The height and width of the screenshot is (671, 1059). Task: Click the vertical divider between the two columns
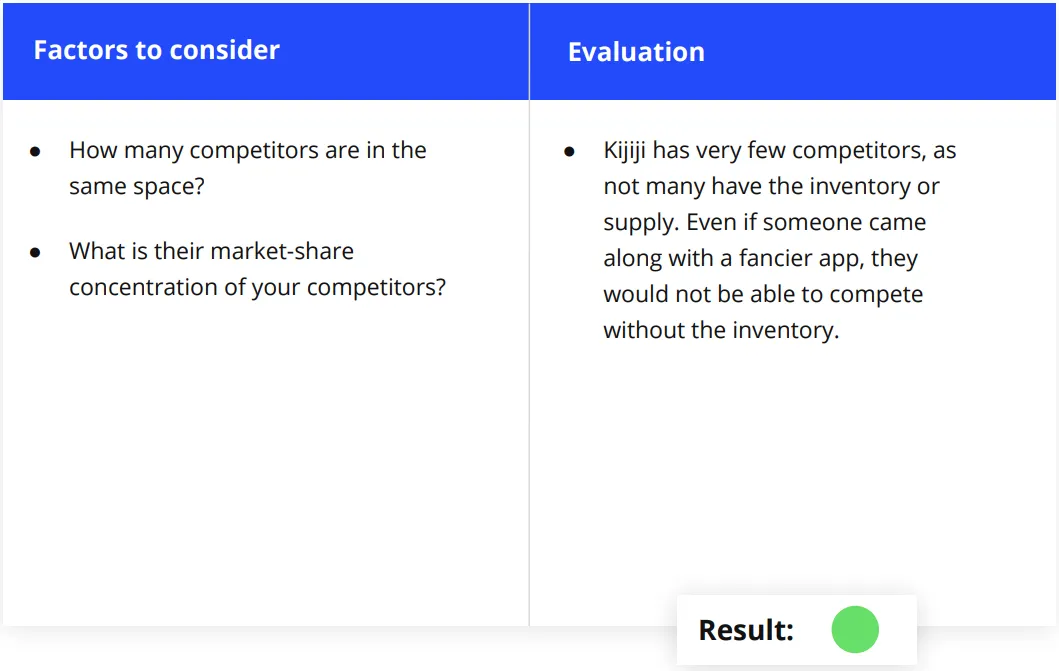click(x=530, y=363)
